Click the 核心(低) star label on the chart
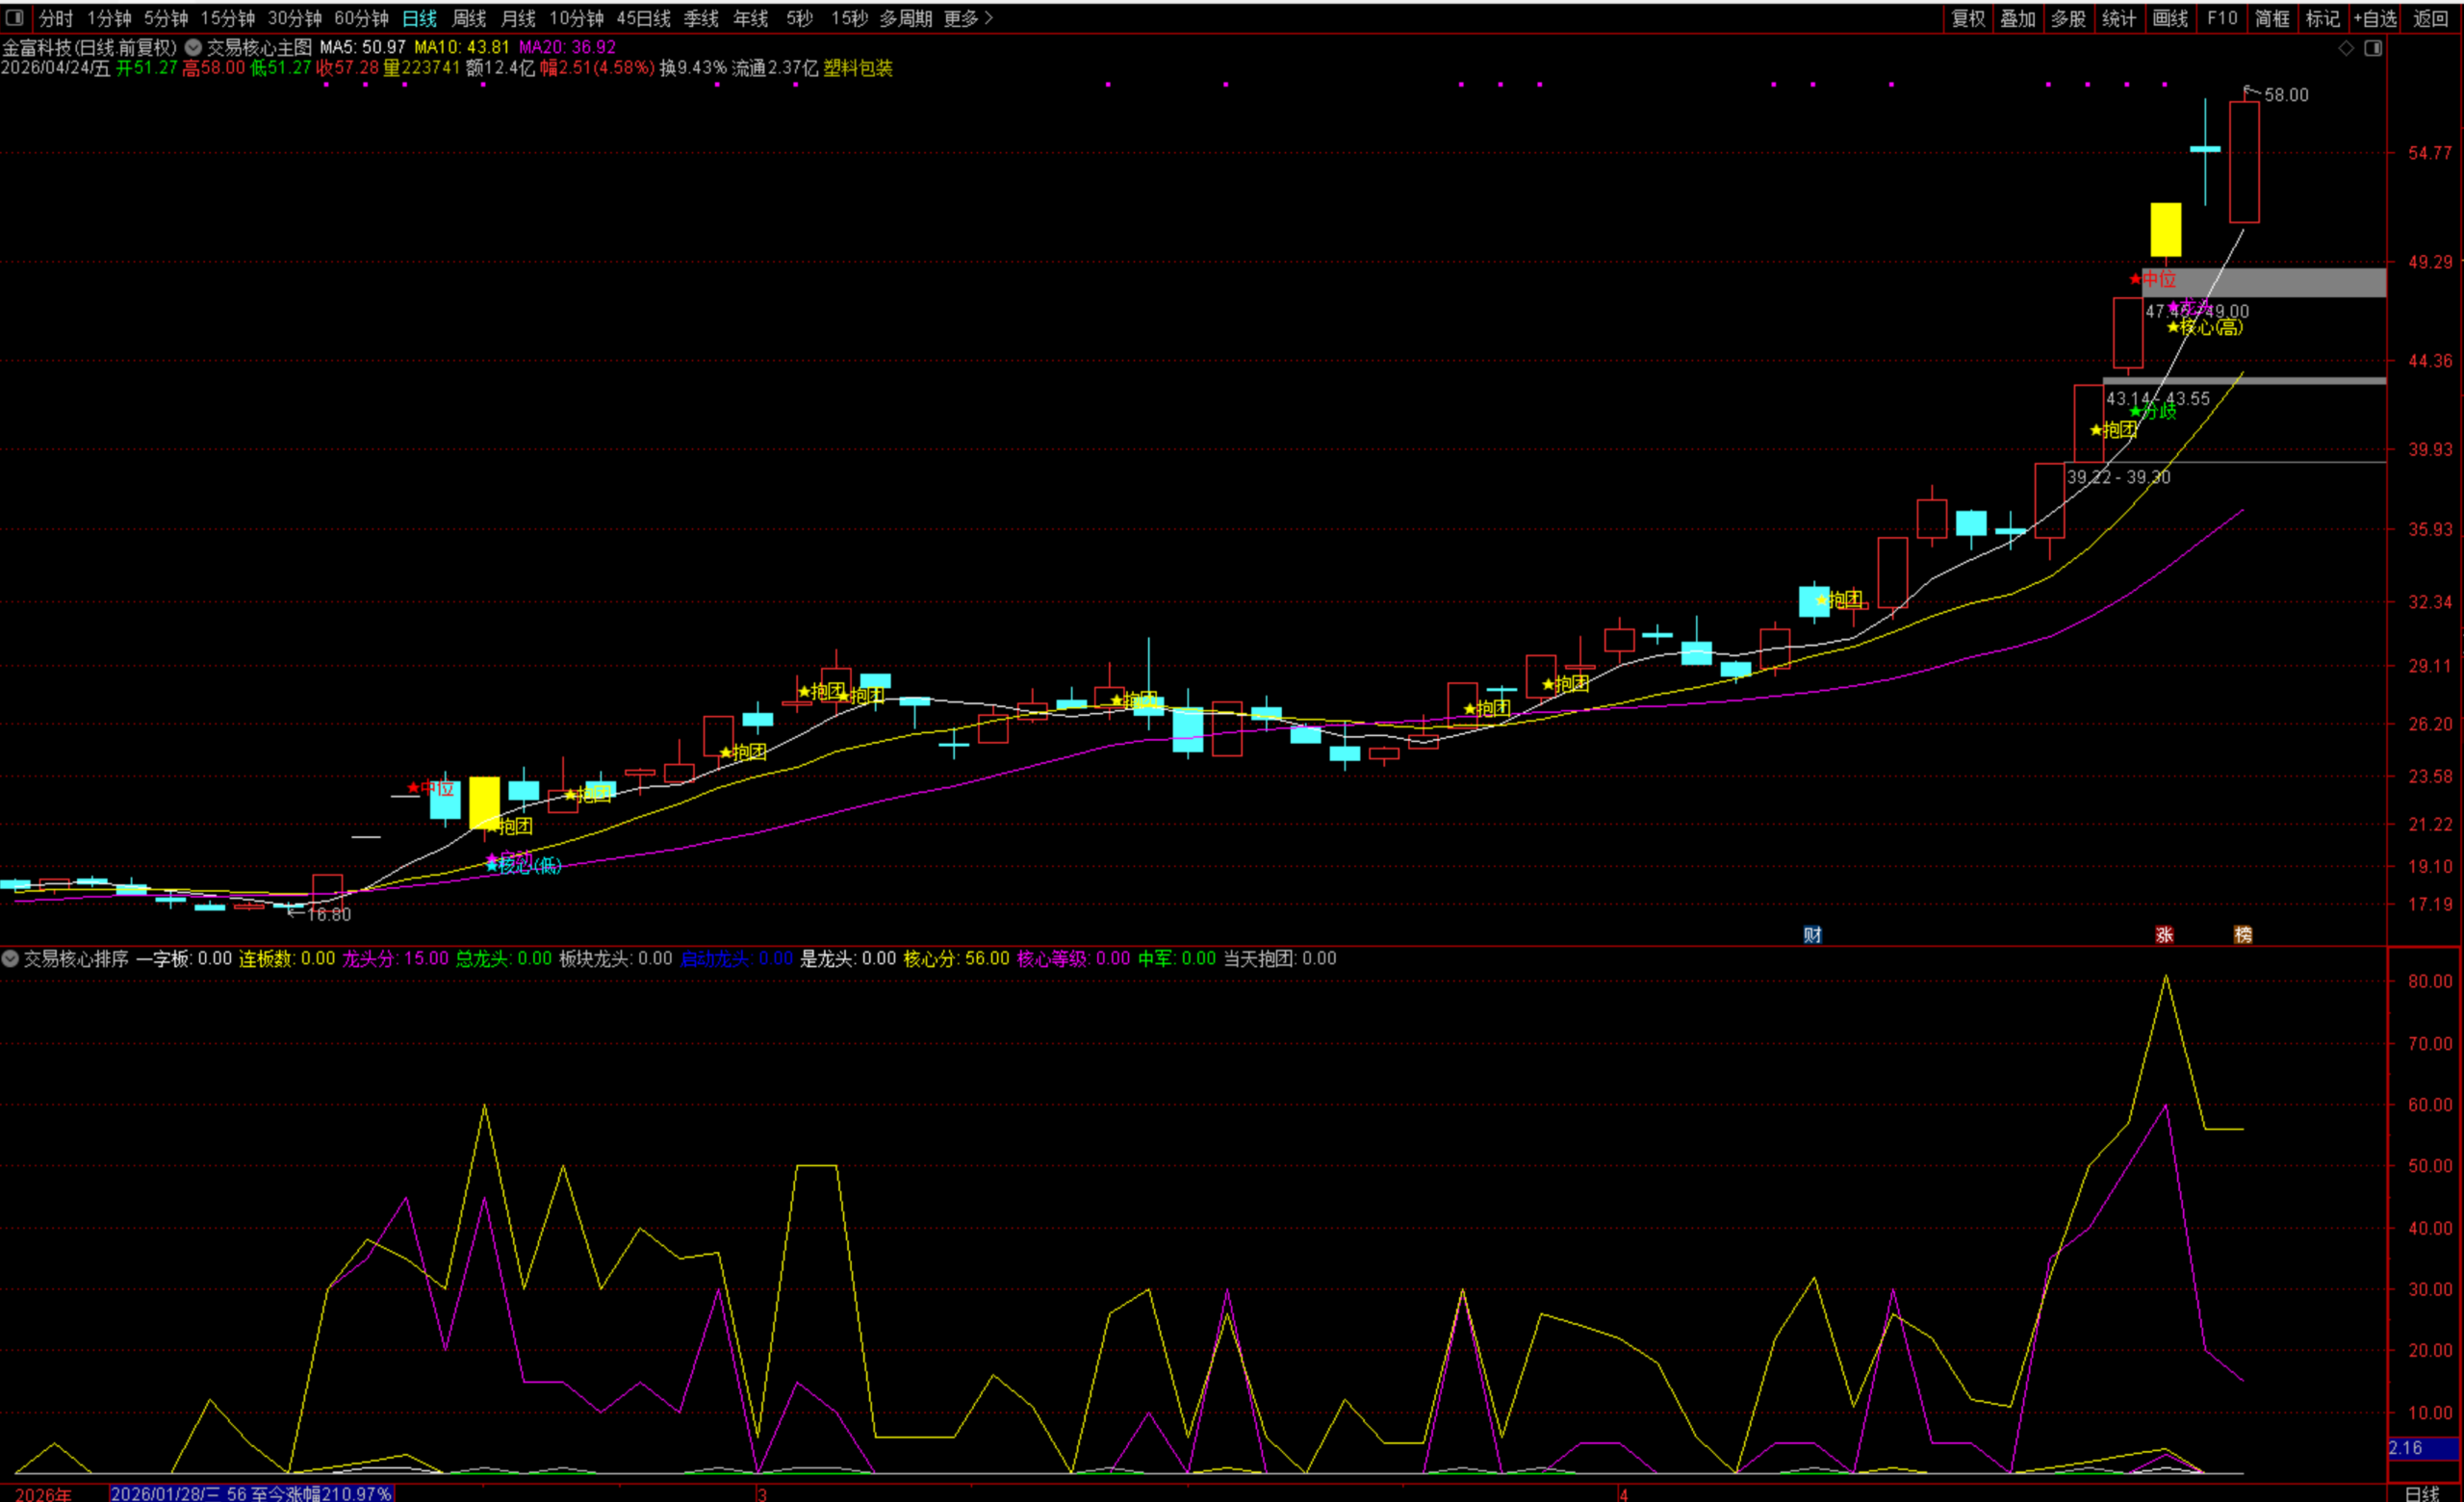The width and height of the screenshot is (2464, 1502). tap(525, 865)
